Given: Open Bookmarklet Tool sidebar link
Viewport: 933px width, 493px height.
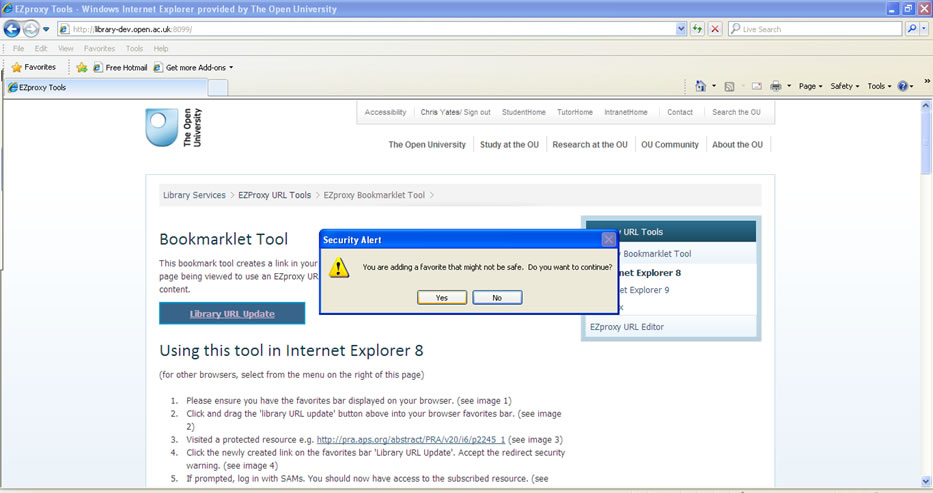Looking at the screenshot, I should [x=657, y=253].
